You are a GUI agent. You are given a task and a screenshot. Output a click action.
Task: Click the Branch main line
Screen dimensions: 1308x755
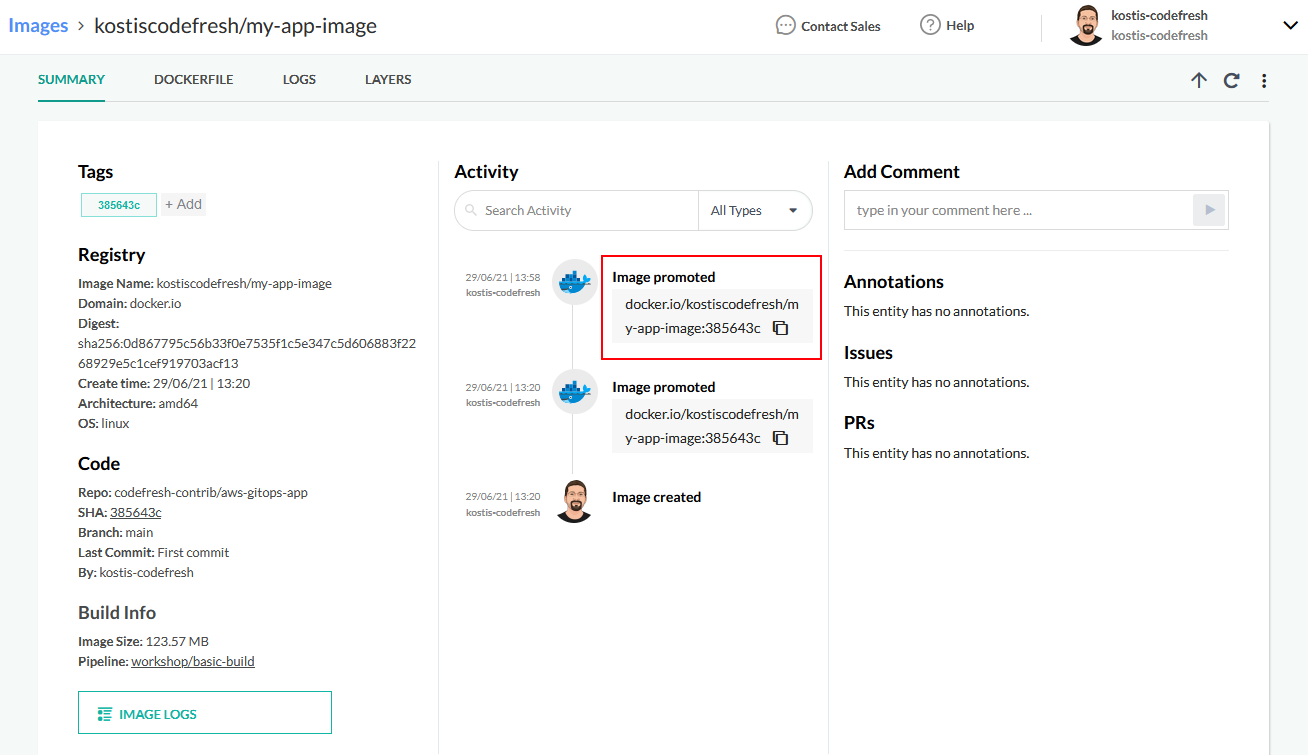click(116, 533)
